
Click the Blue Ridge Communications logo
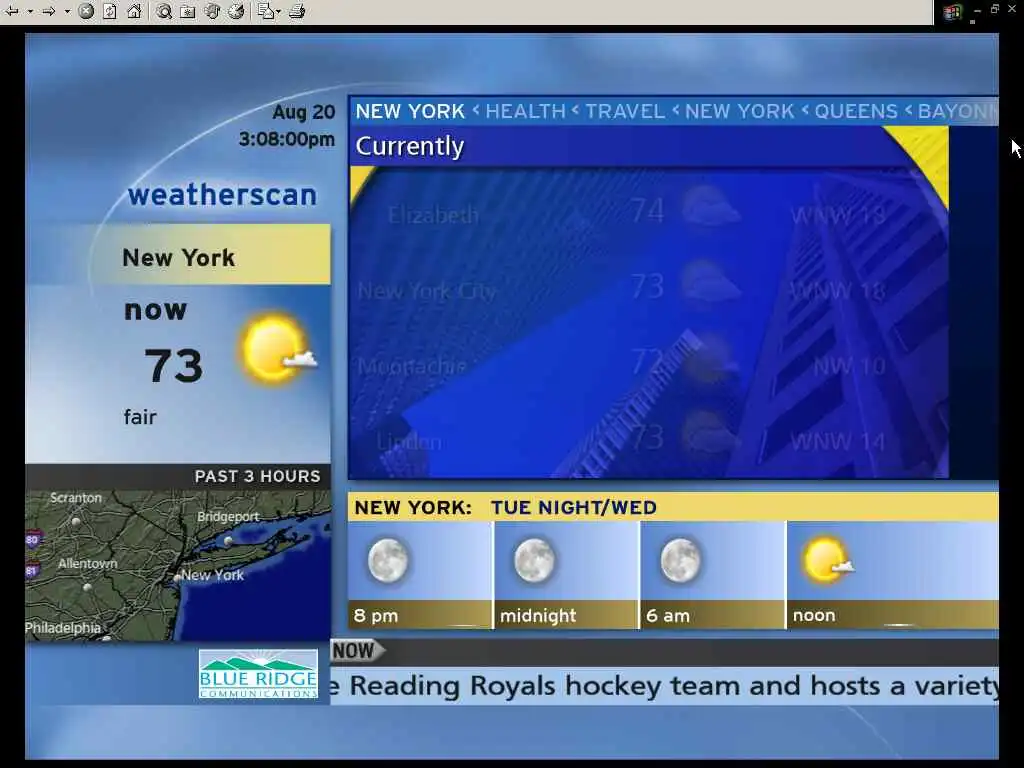[258, 675]
